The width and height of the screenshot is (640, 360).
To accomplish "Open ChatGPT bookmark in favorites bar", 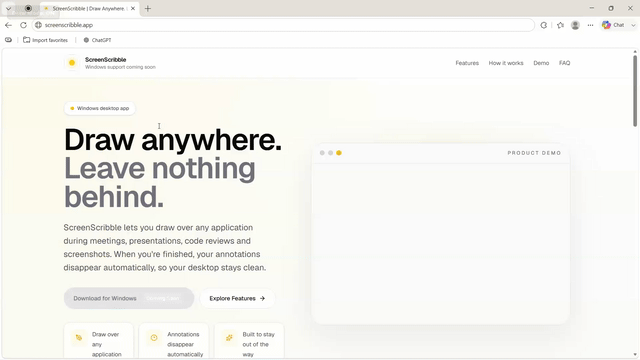I will coord(97,40).
